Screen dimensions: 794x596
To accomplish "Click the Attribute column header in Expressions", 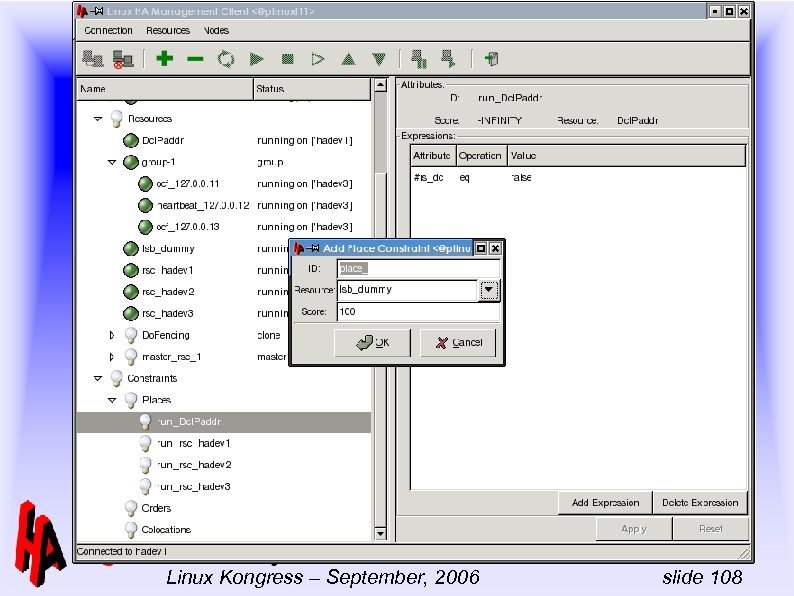I will (x=433, y=156).
